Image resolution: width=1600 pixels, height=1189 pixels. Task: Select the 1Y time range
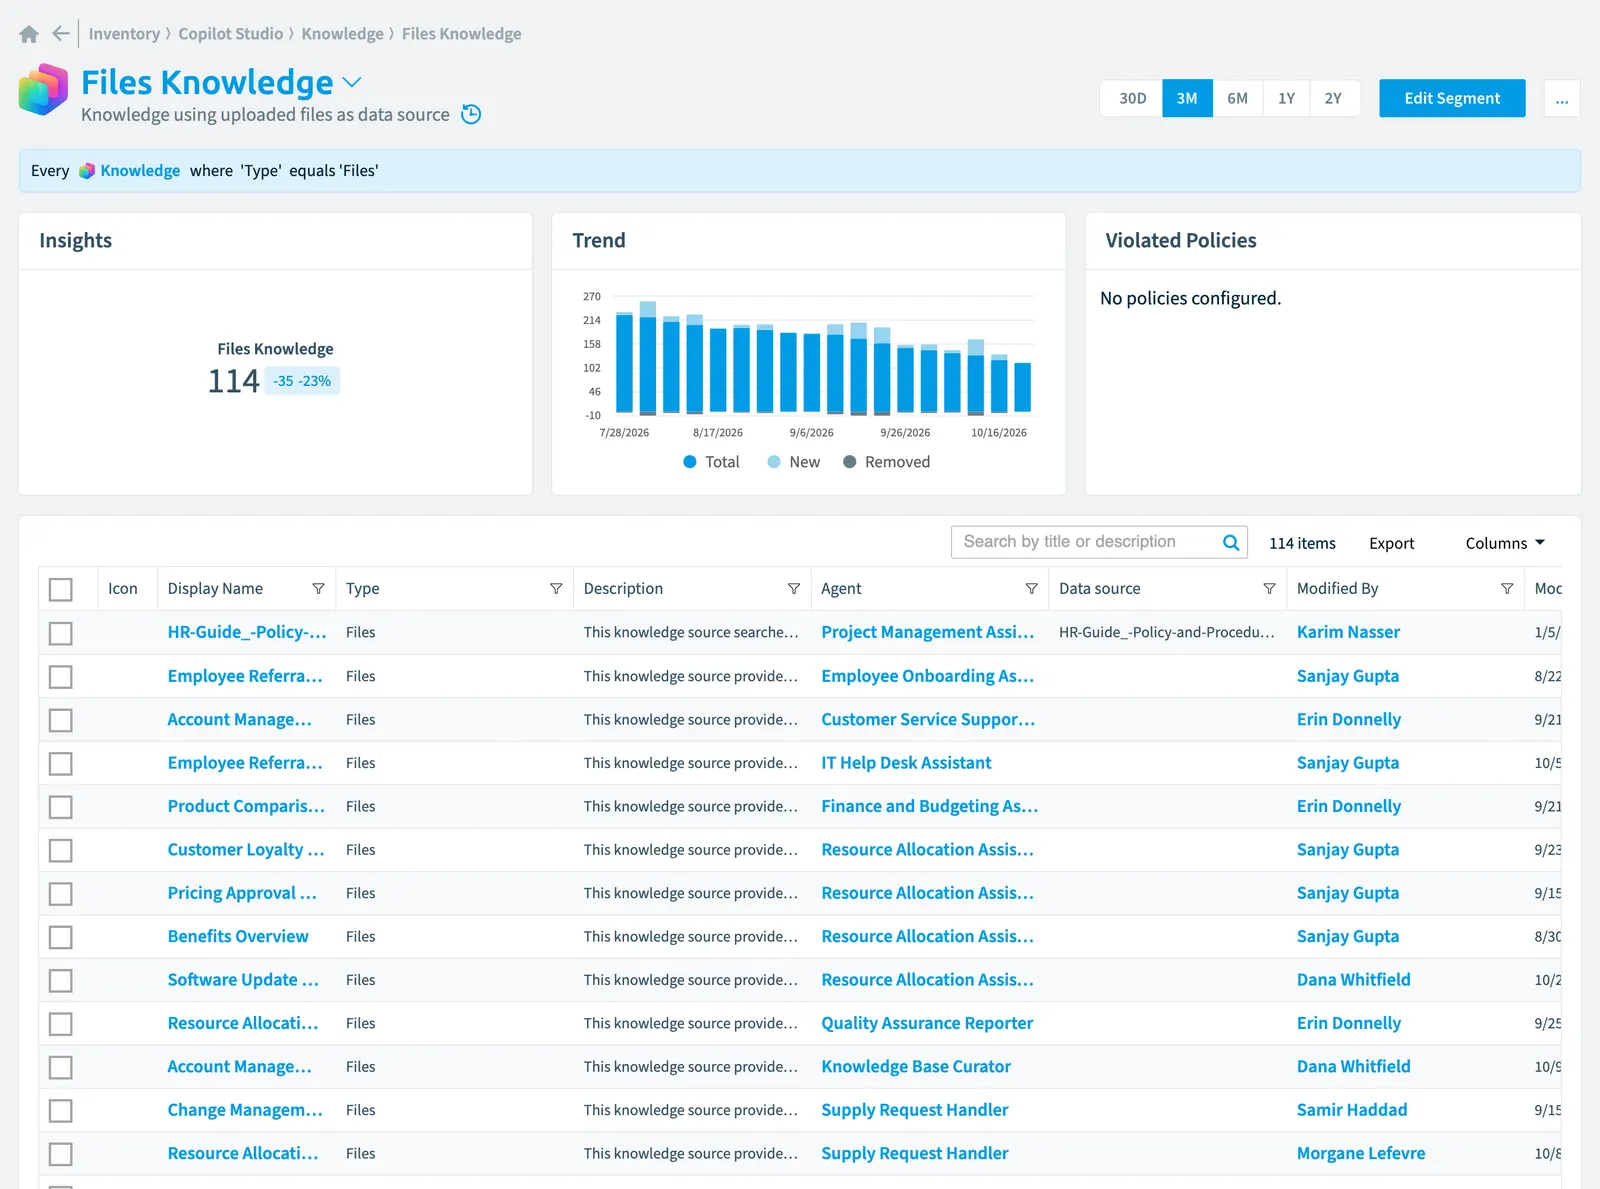tap(1286, 98)
